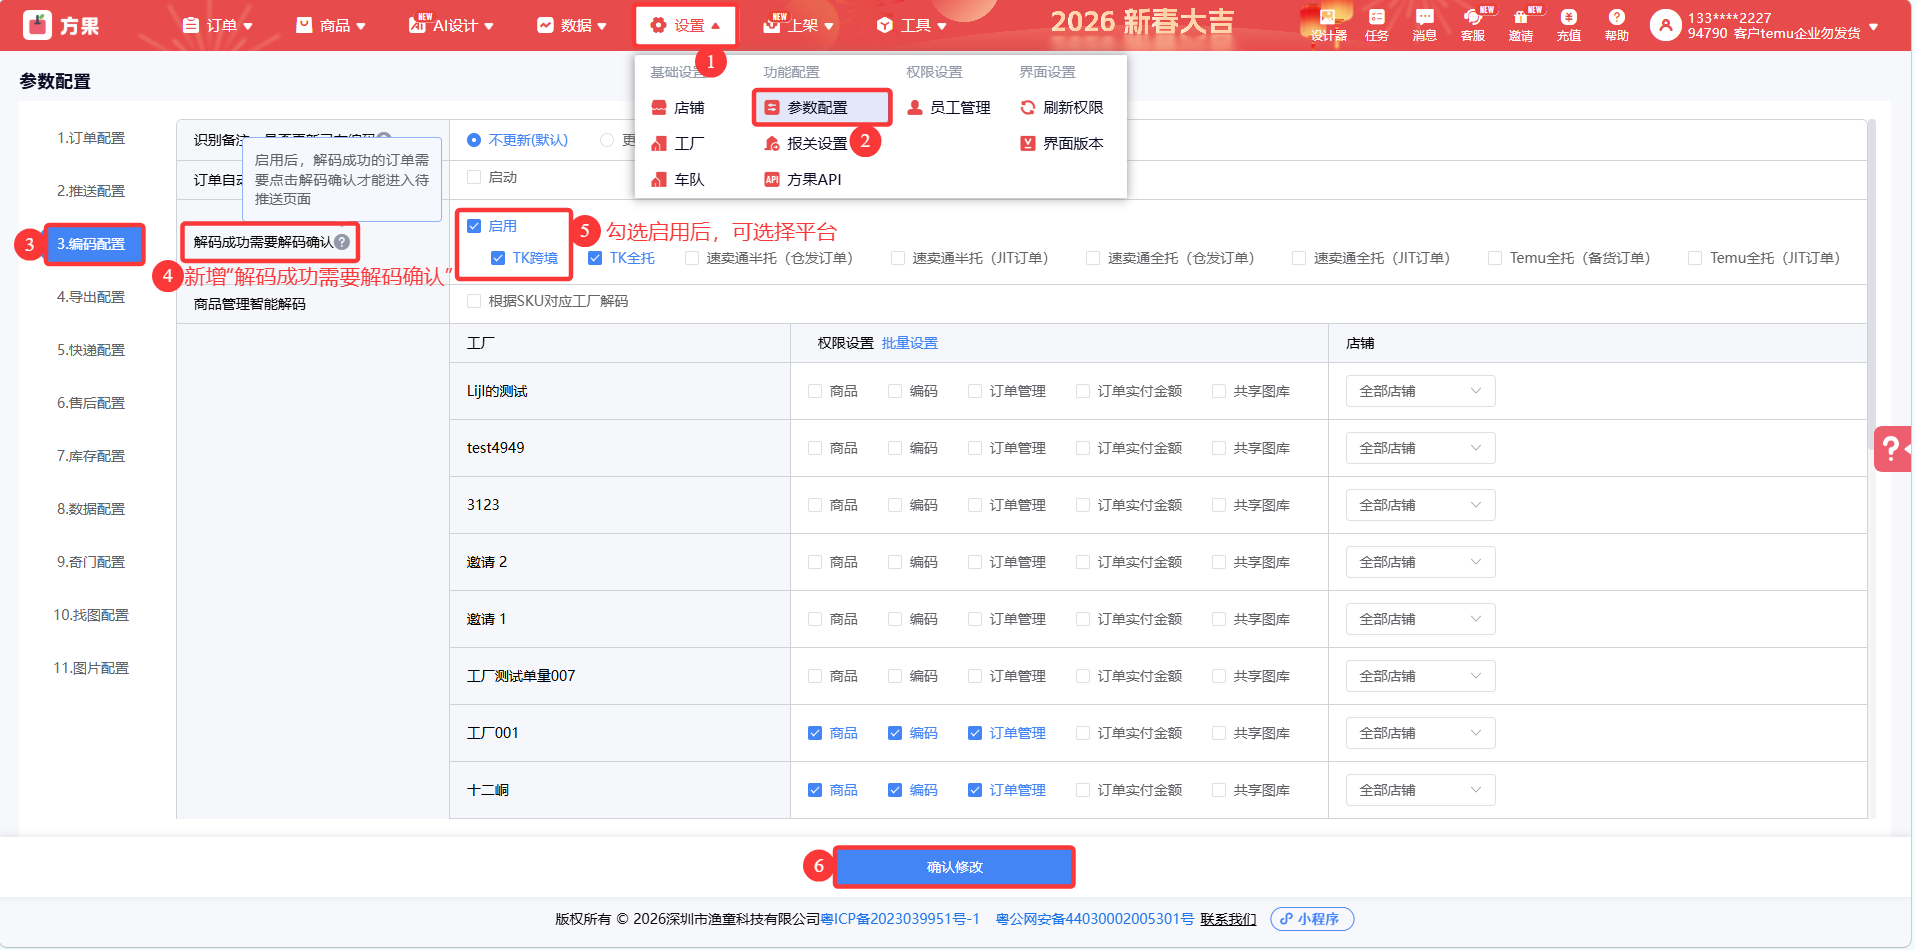Collapse the 设置 settings menu

[x=685, y=25]
